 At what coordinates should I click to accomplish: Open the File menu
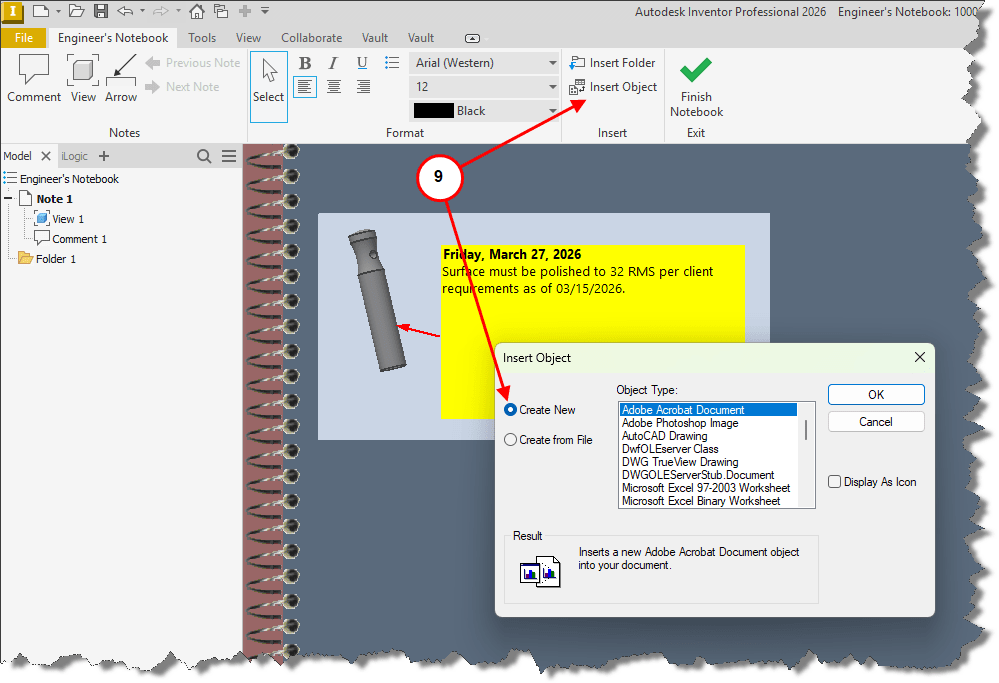24,38
